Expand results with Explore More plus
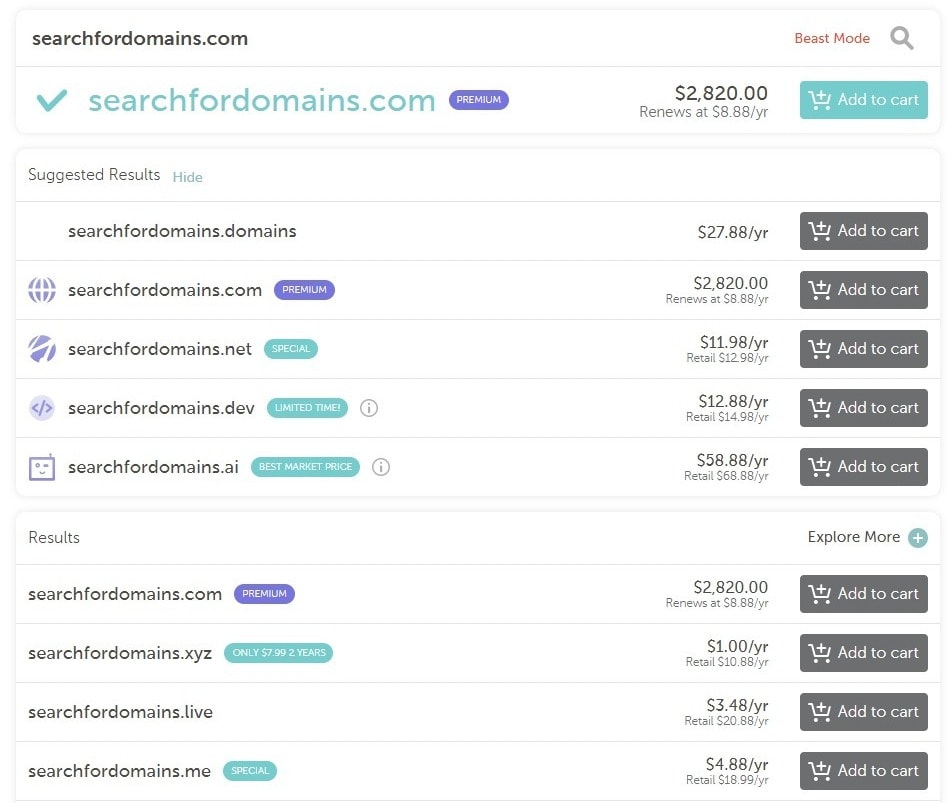951x803 pixels. coord(918,537)
